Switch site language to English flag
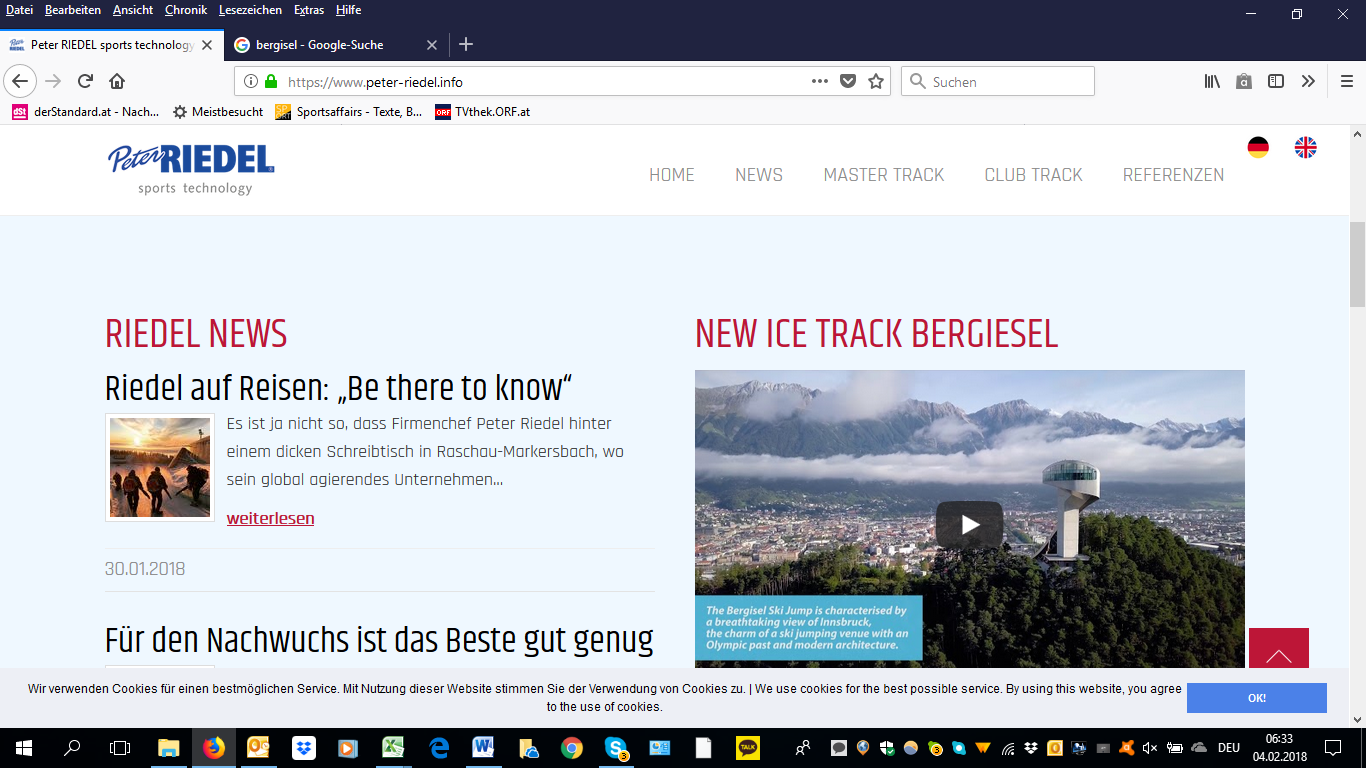This screenshot has width=1366, height=768. (x=1306, y=147)
